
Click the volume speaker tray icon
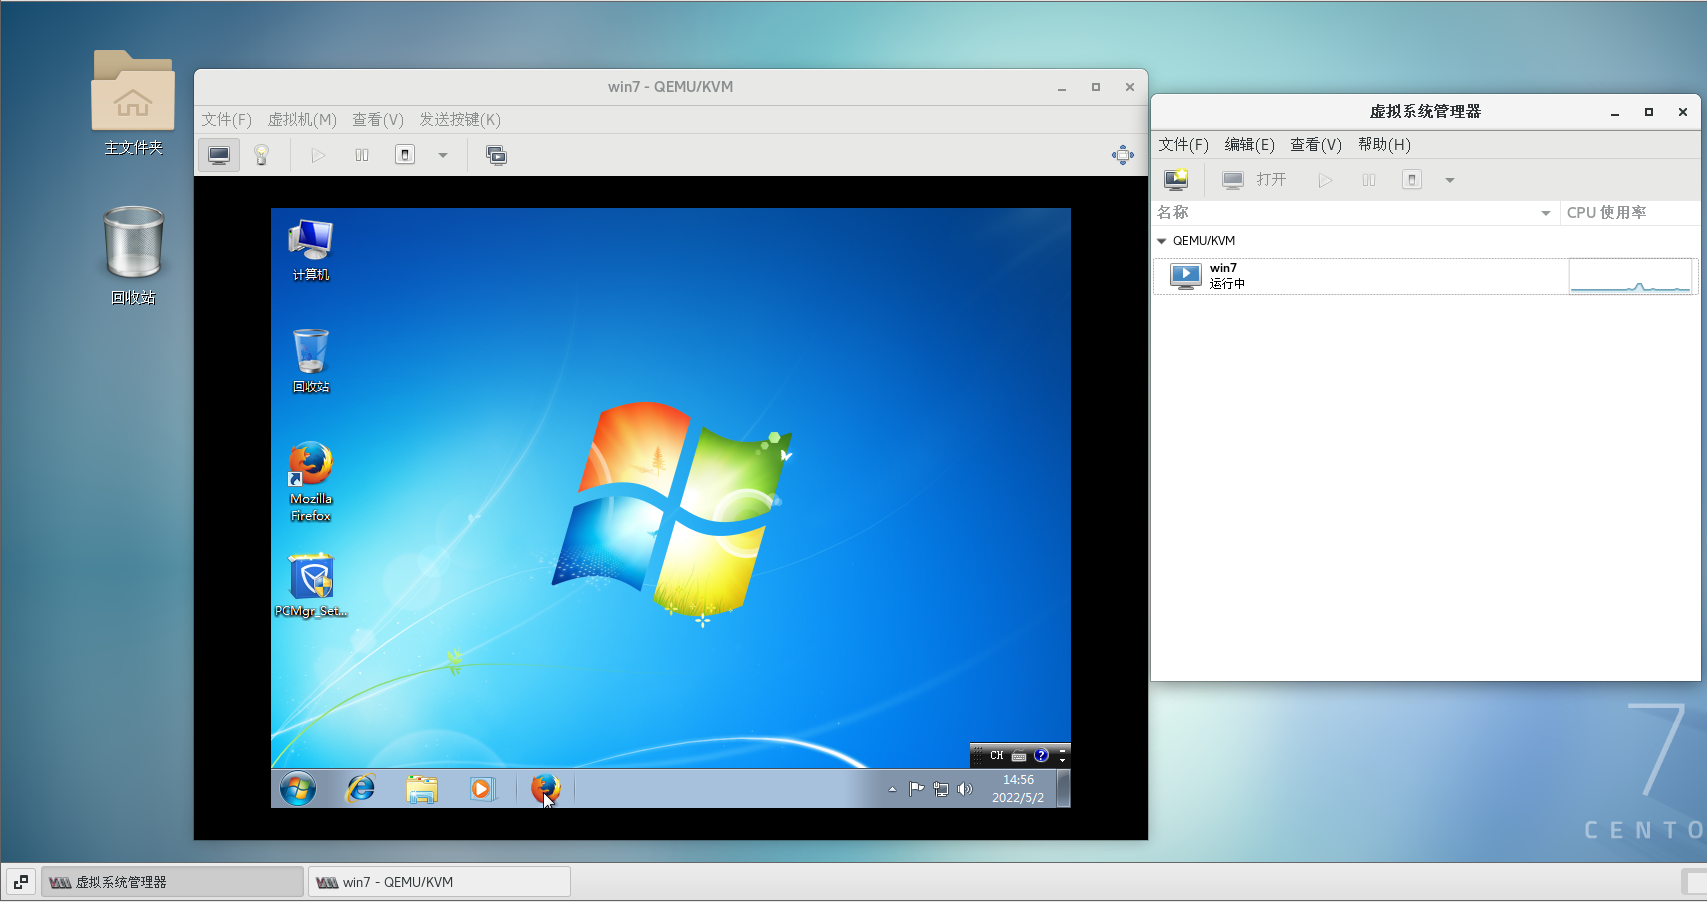964,789
